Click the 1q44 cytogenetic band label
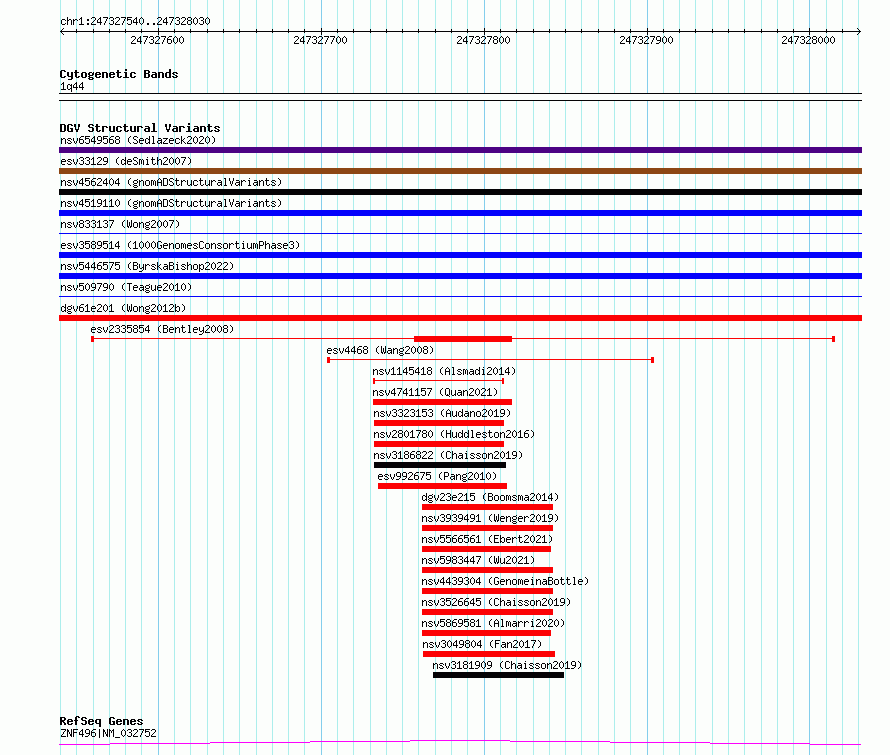This screenshot has width=890, height=755. tap(72, 87)
